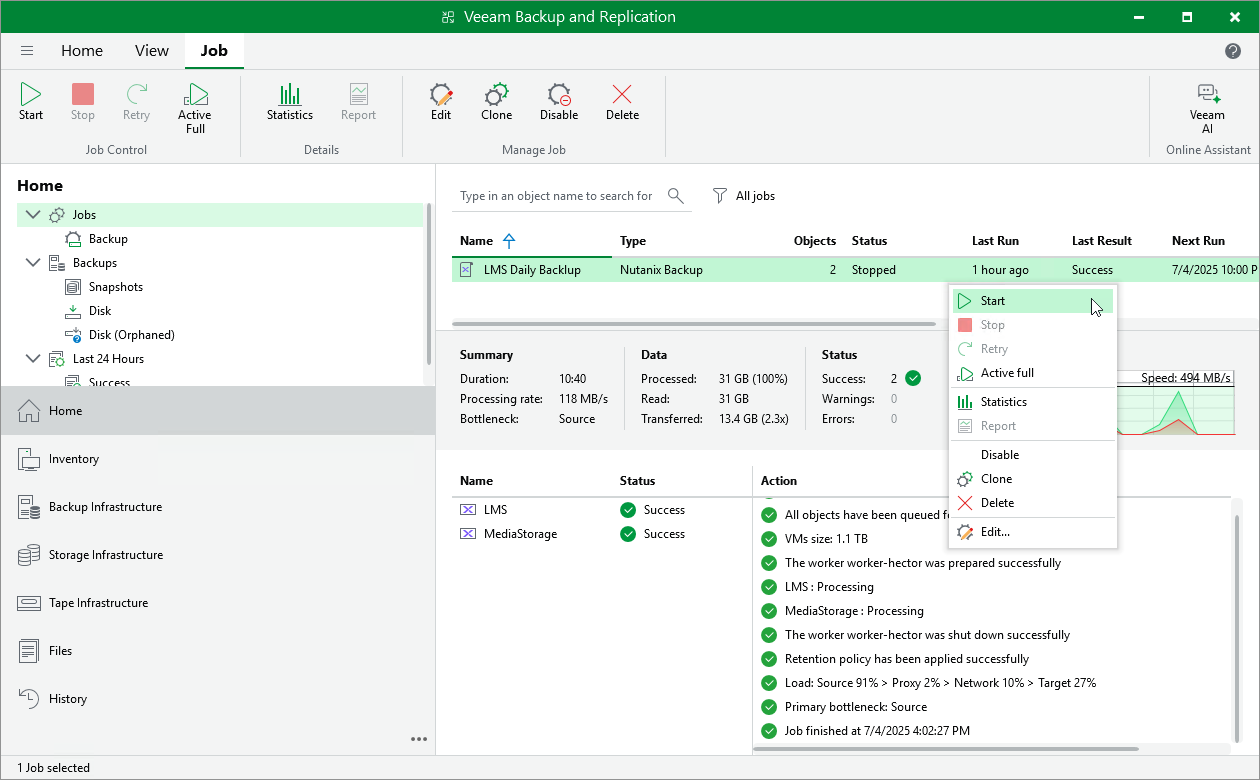
Task: Open the help question mark icon
Action: pyautogui.click(x=1233, y=51)
